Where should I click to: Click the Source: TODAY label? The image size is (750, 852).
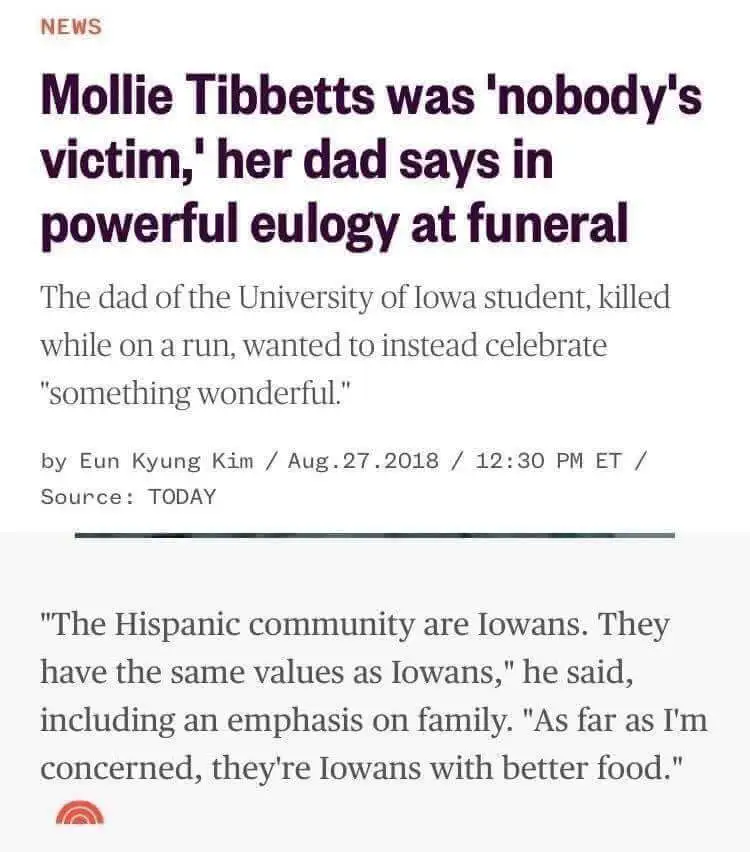(x=128, y=496)
